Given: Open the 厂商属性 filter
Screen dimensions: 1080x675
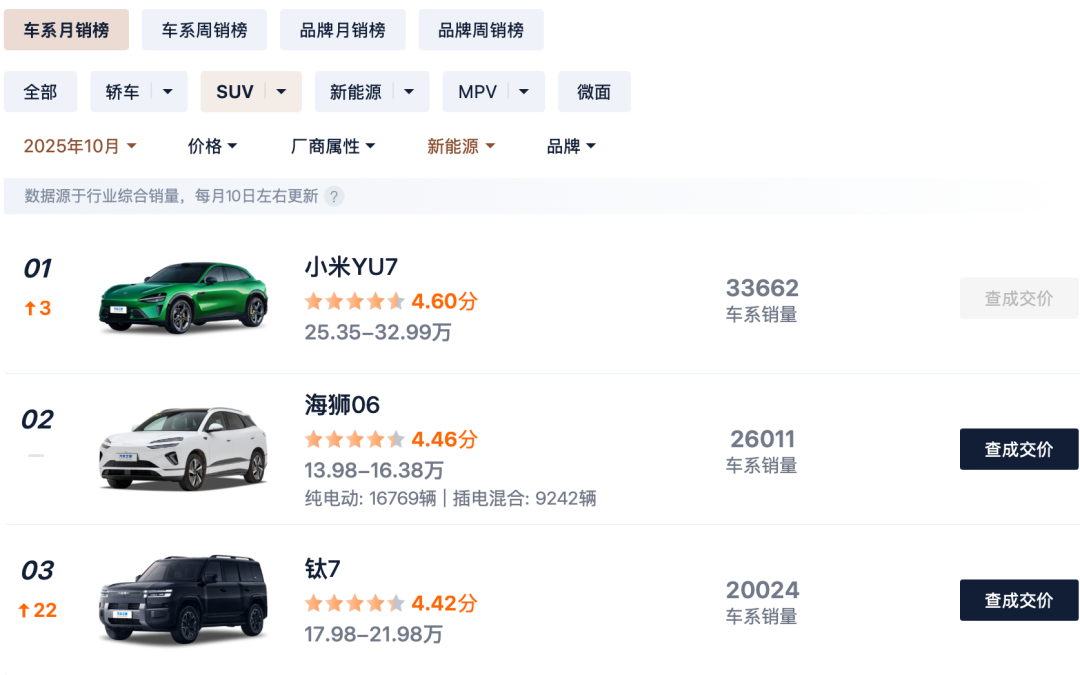Looking at the screenshot, I should 333,147.
